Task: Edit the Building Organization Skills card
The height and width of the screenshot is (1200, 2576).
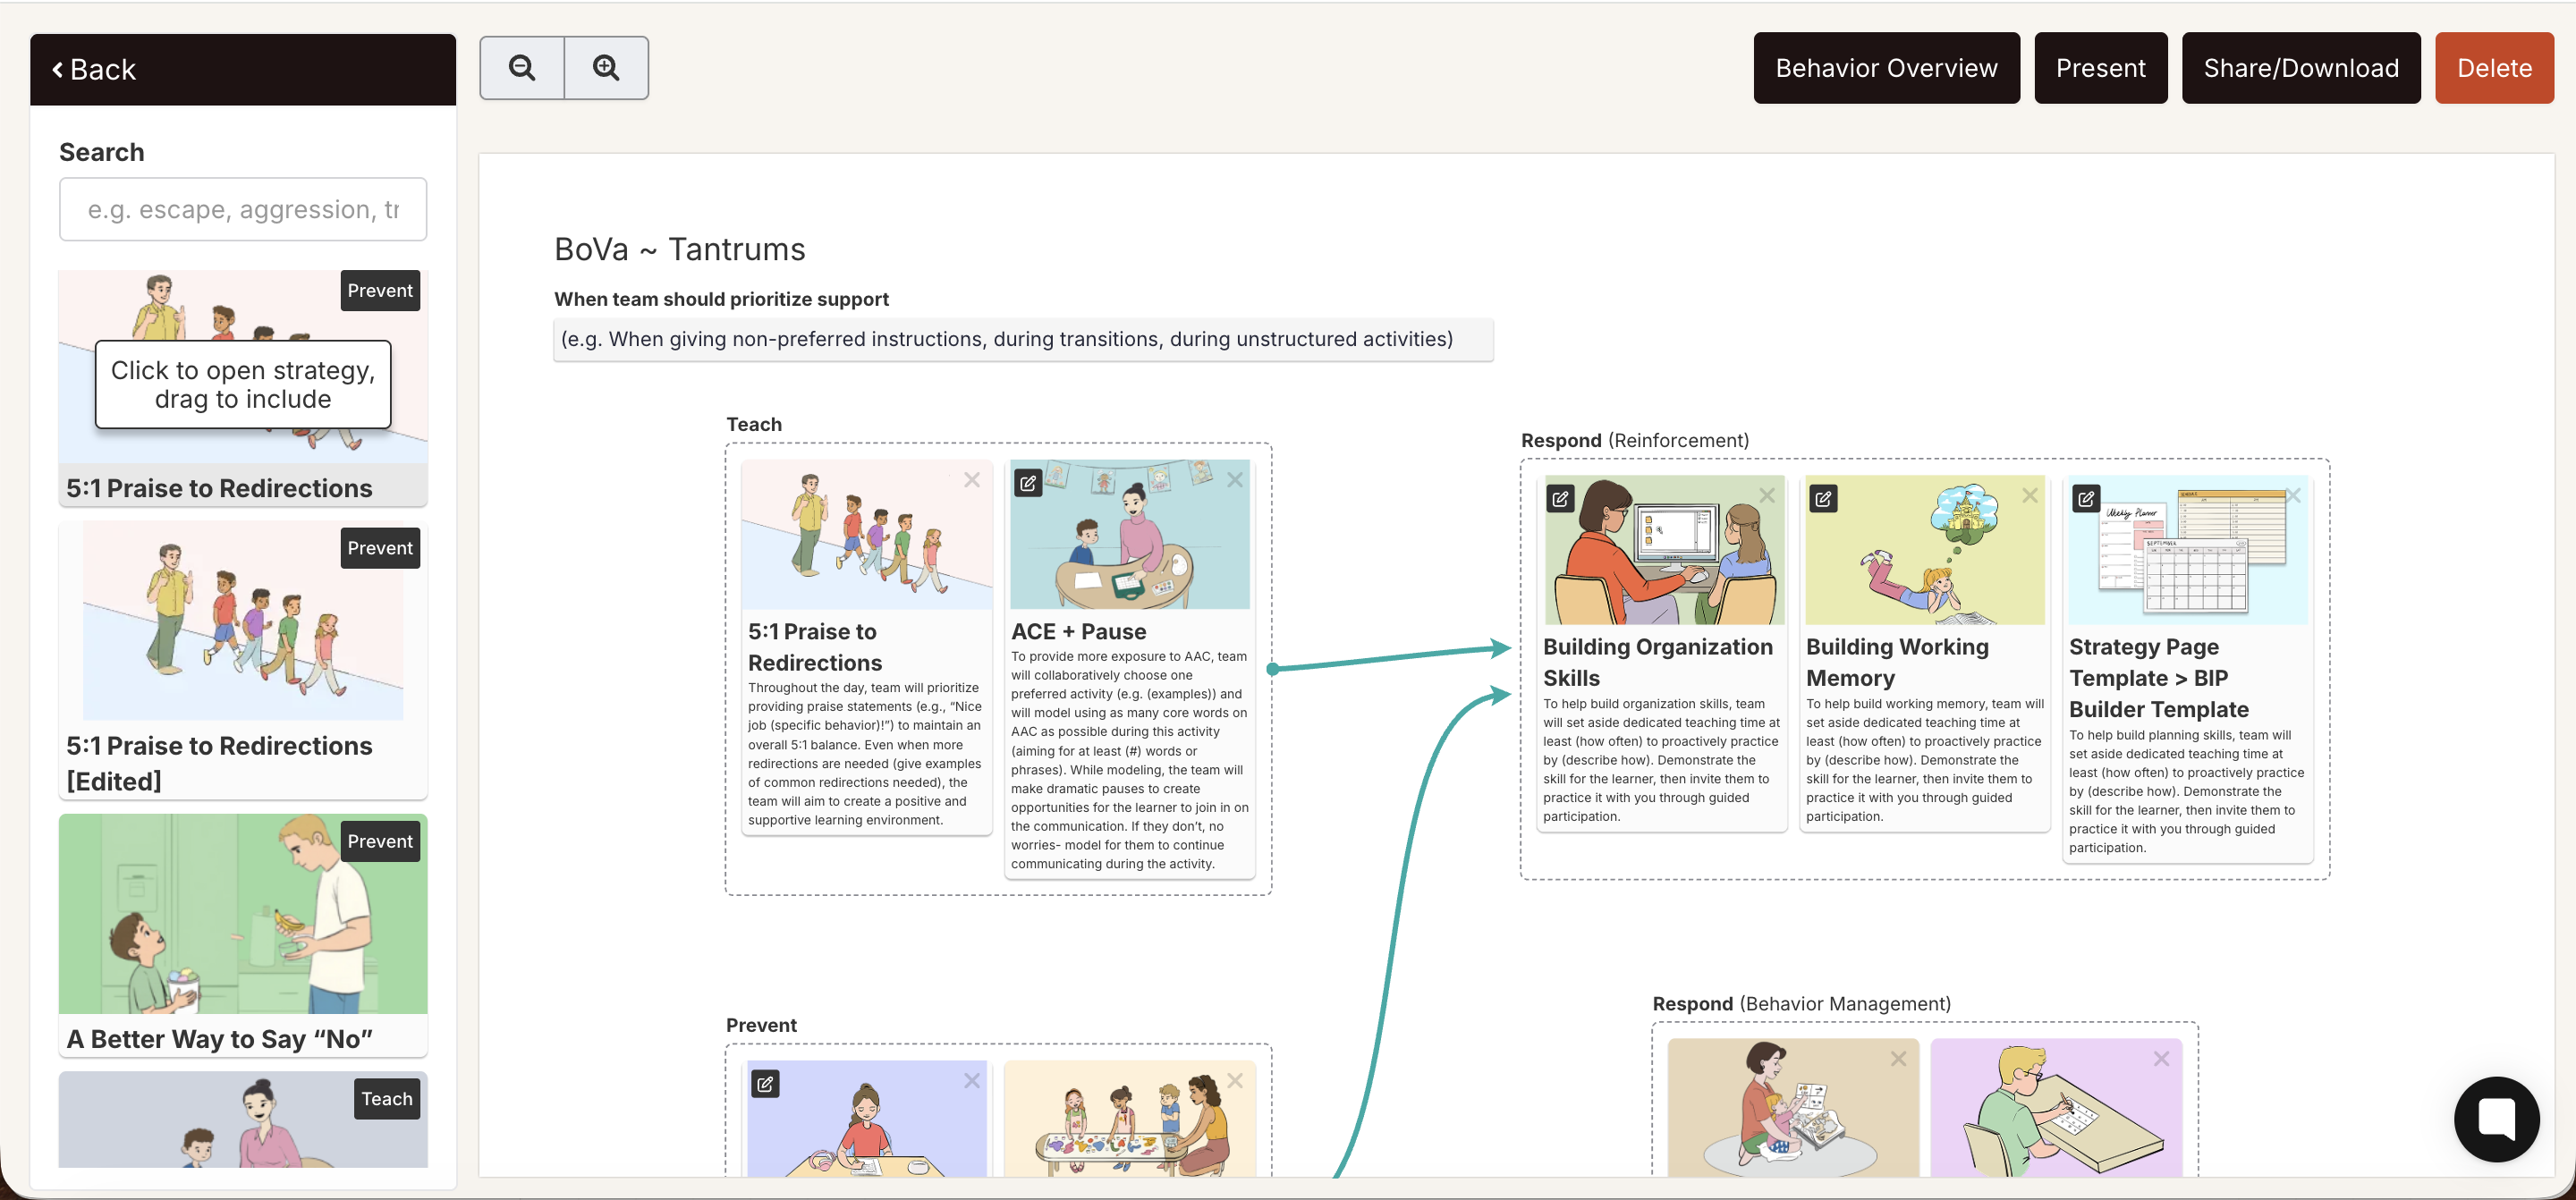Action: tap(1560, 498)
